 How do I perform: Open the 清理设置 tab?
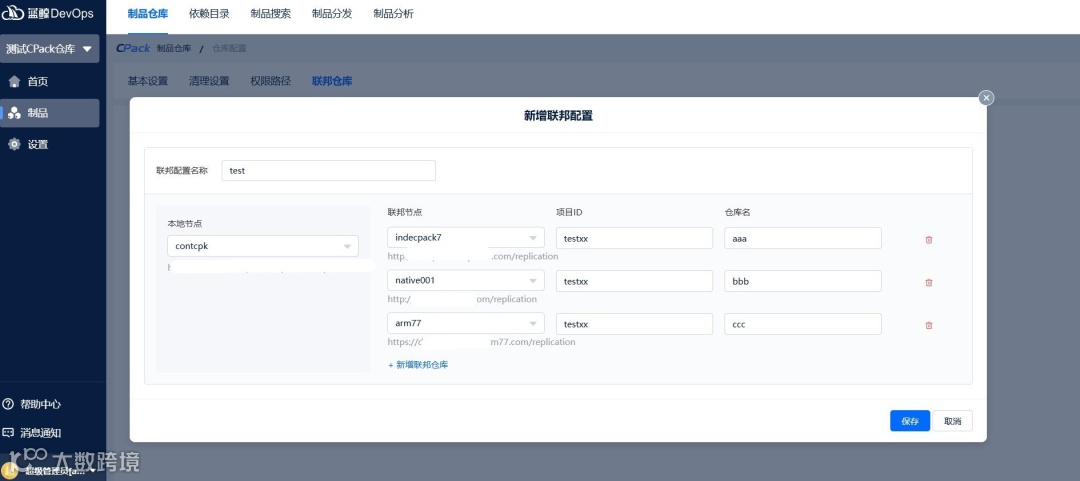[x=209, y=81]
